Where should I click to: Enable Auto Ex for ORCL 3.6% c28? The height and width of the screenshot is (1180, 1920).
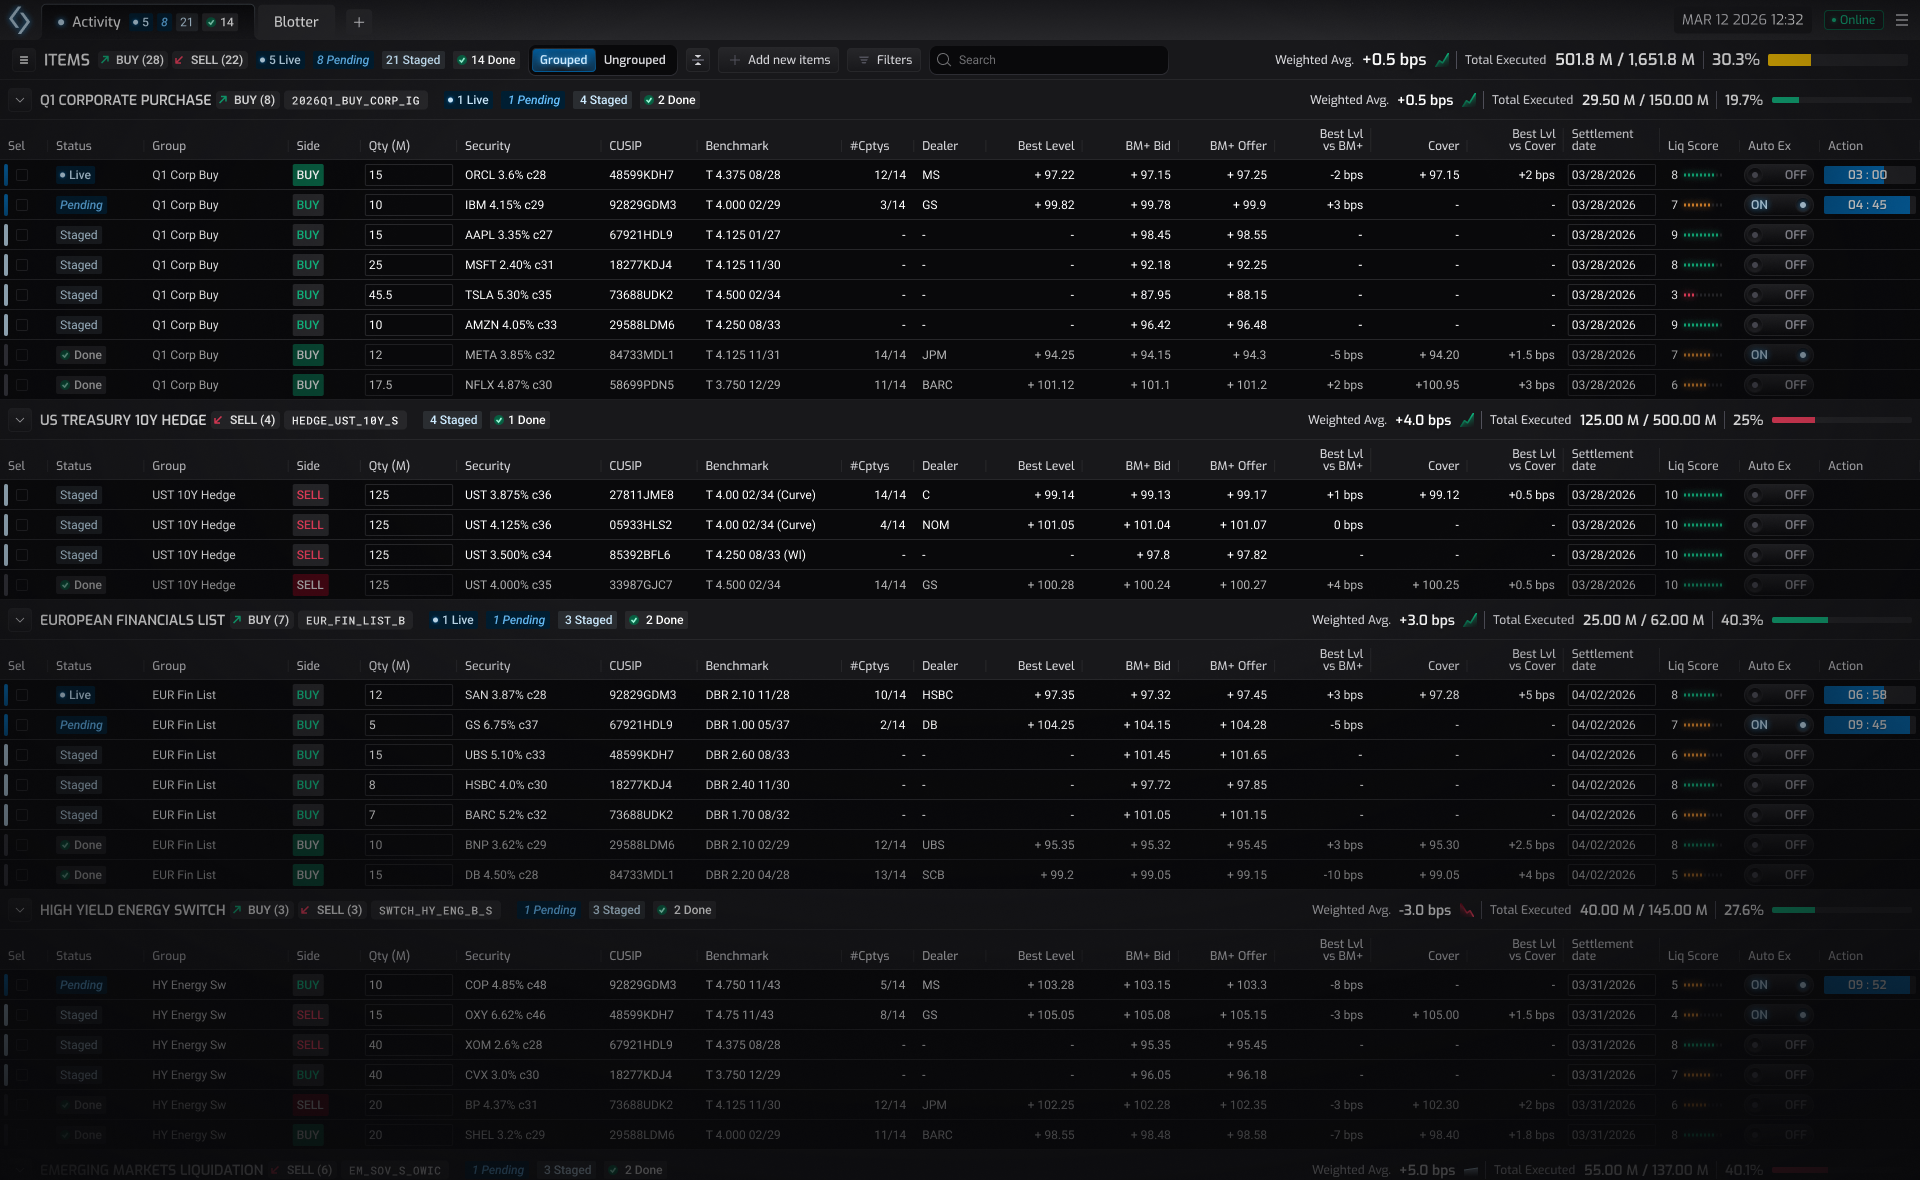1780,175
